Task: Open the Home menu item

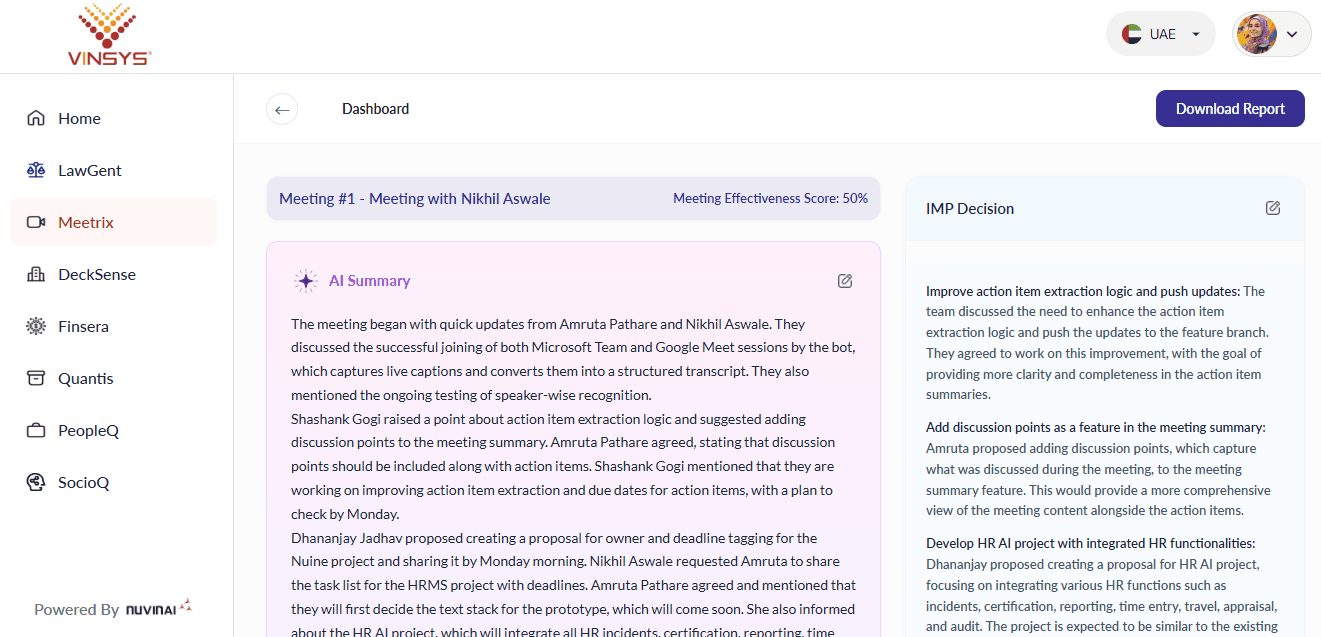Action: [113, 118]
